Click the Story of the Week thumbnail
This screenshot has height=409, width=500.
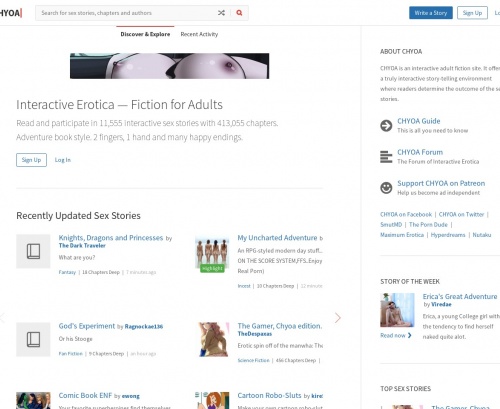[397, 310]
